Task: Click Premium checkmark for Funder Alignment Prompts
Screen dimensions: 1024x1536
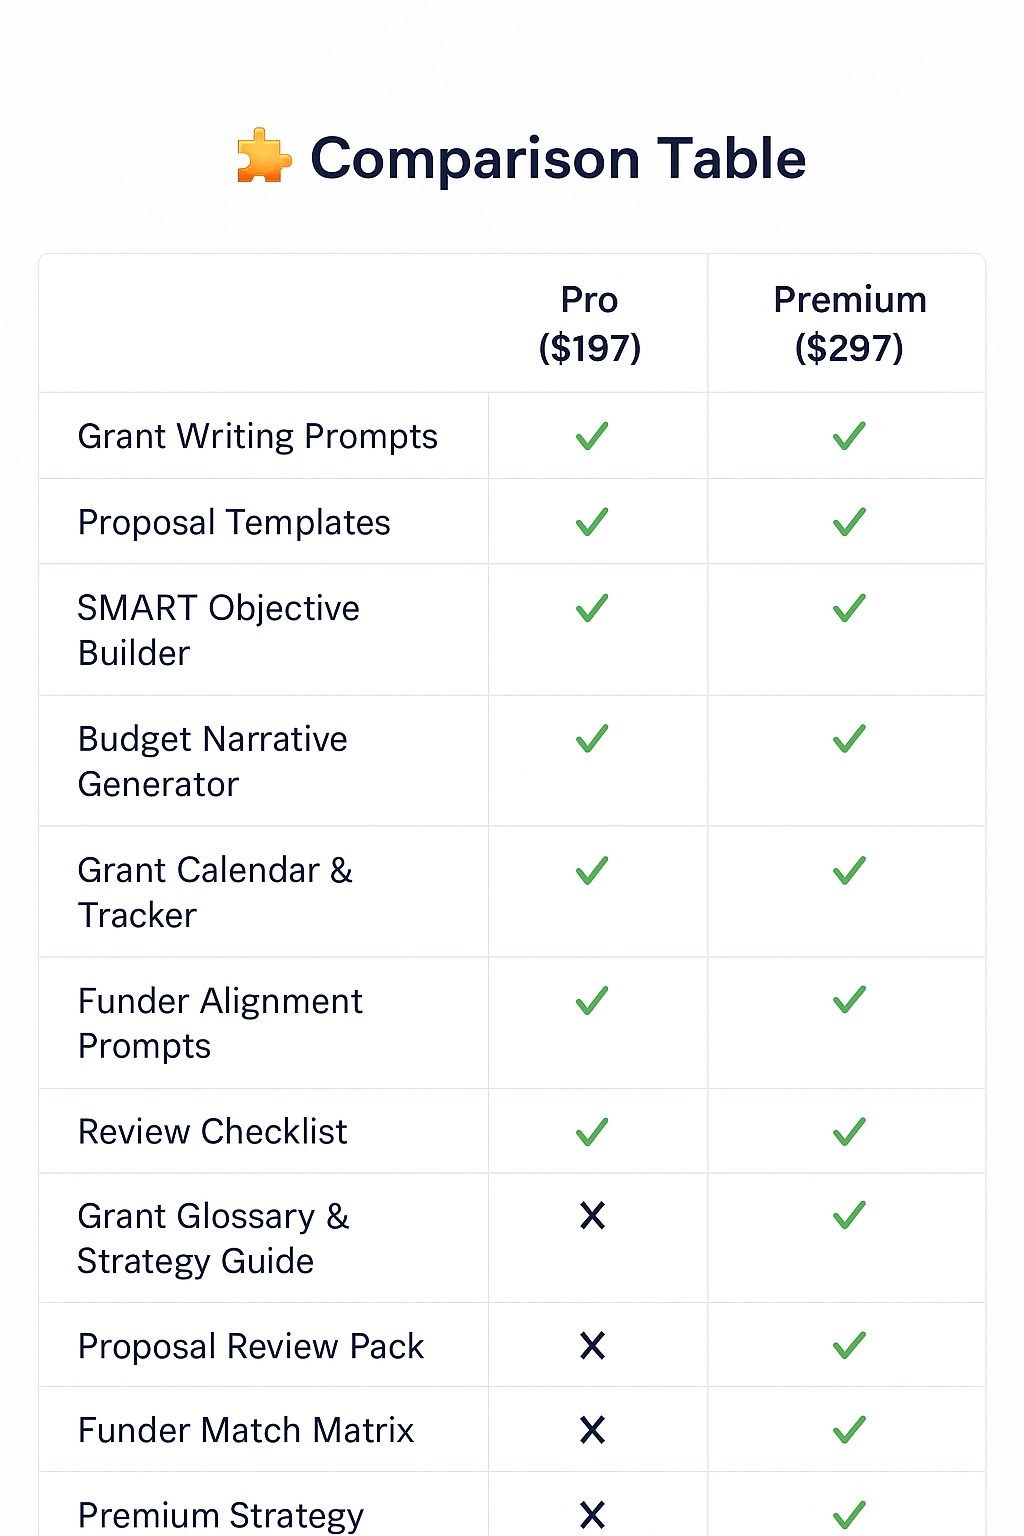Action: pos(849,1000)
